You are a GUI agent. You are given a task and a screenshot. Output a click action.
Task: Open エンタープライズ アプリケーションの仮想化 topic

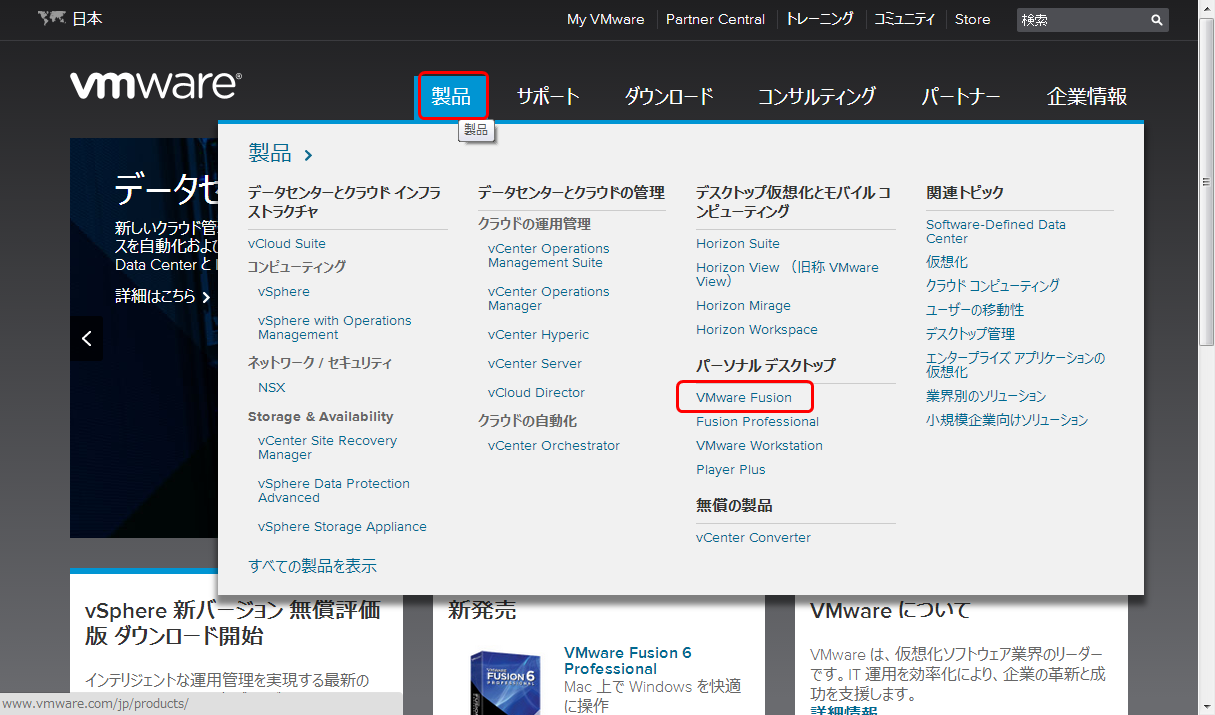click(1016, 365)
